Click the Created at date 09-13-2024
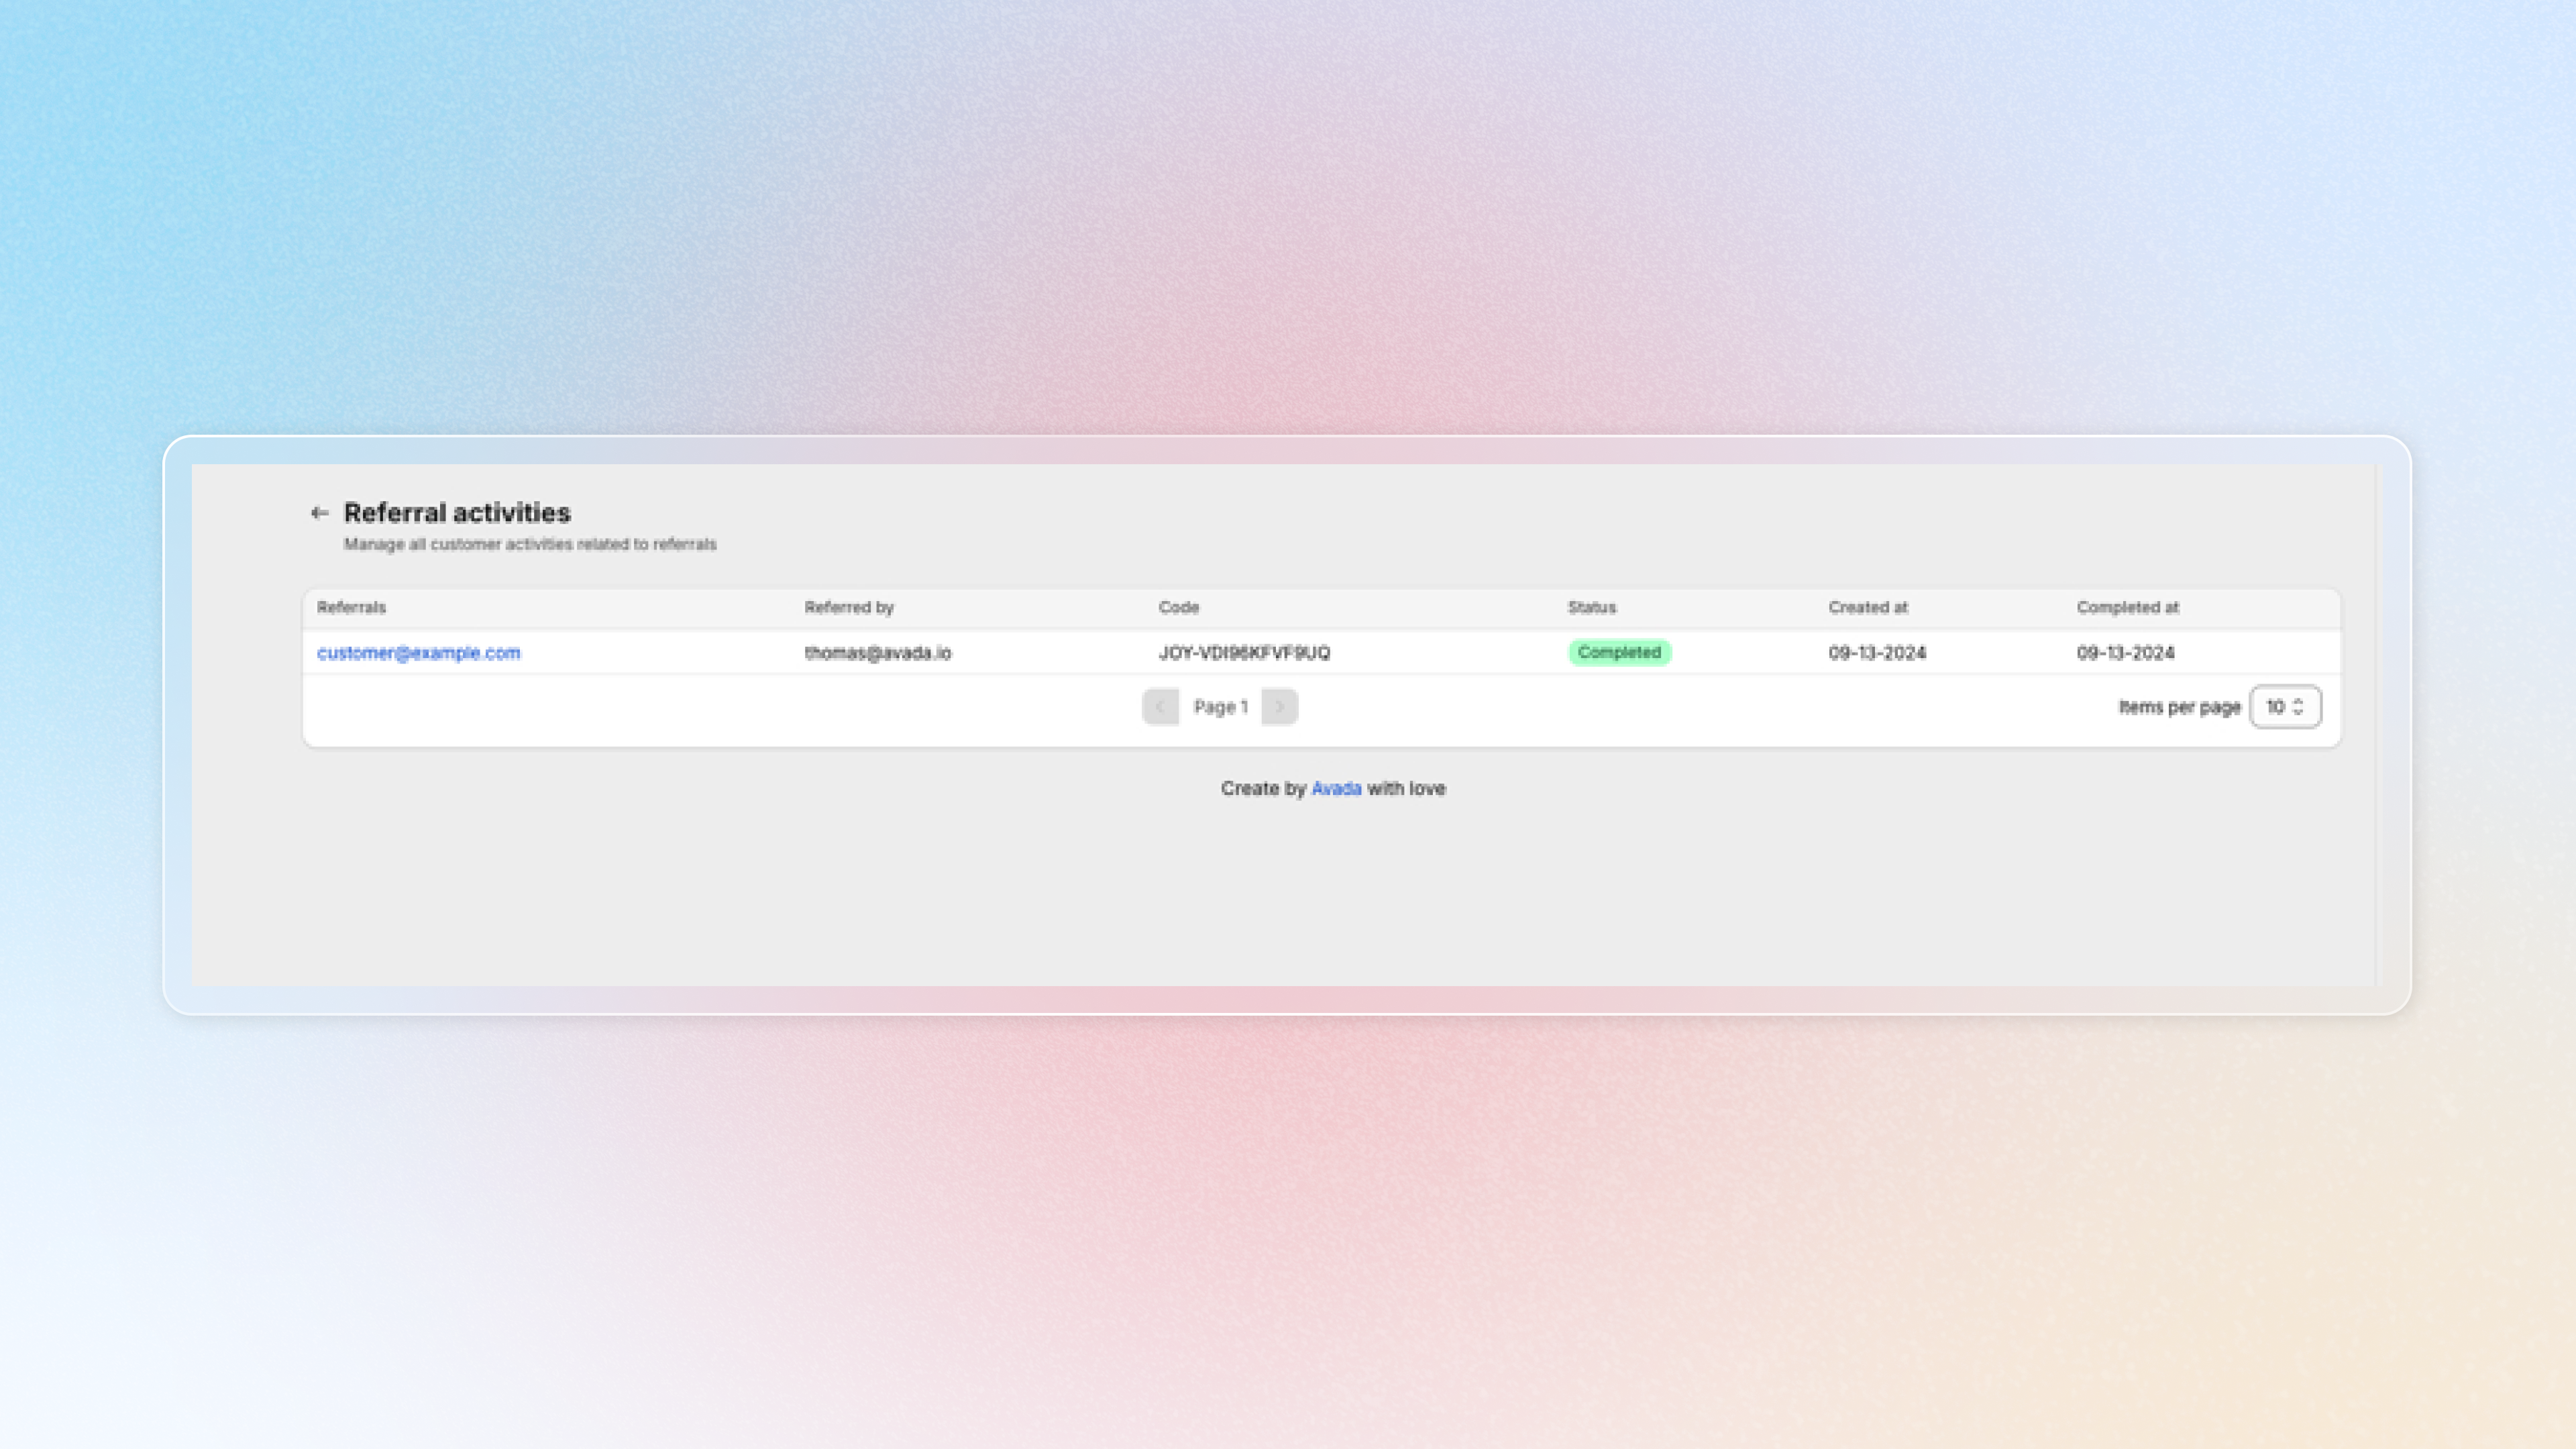 pyautogui.click(x=1876, y=653)
